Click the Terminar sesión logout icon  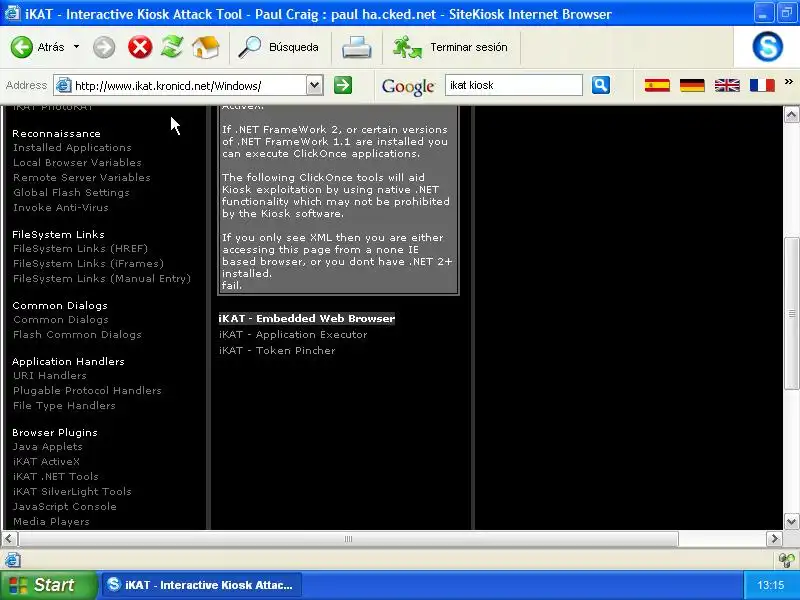pos(407,47)
